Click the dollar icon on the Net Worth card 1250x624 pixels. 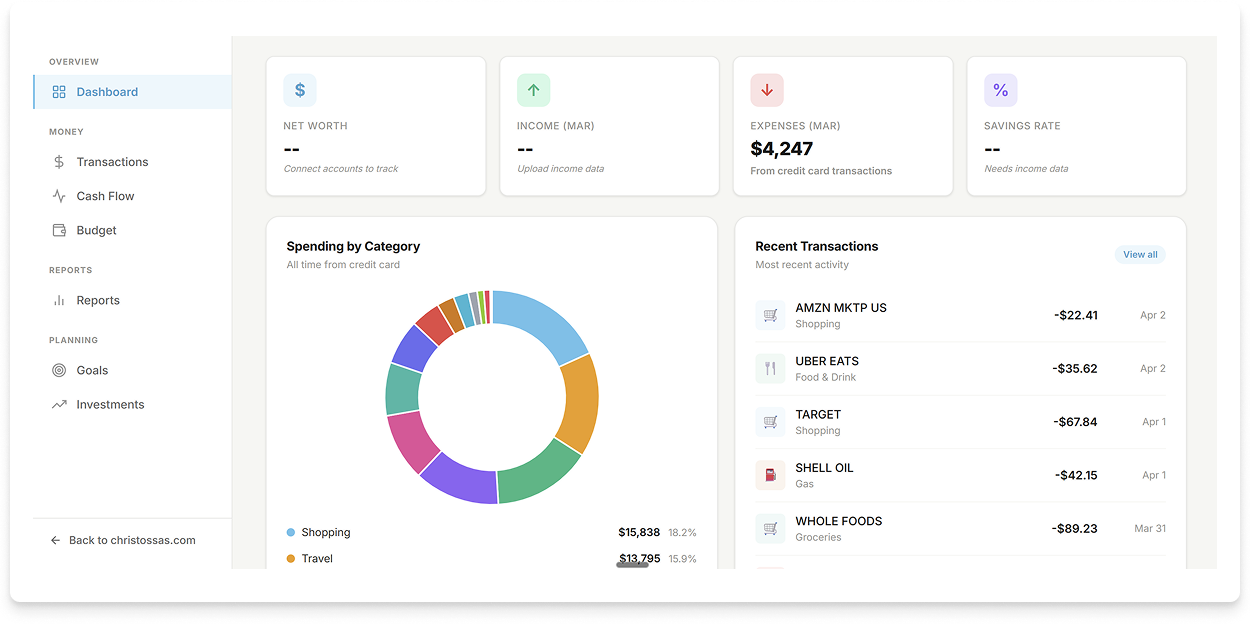300,89
